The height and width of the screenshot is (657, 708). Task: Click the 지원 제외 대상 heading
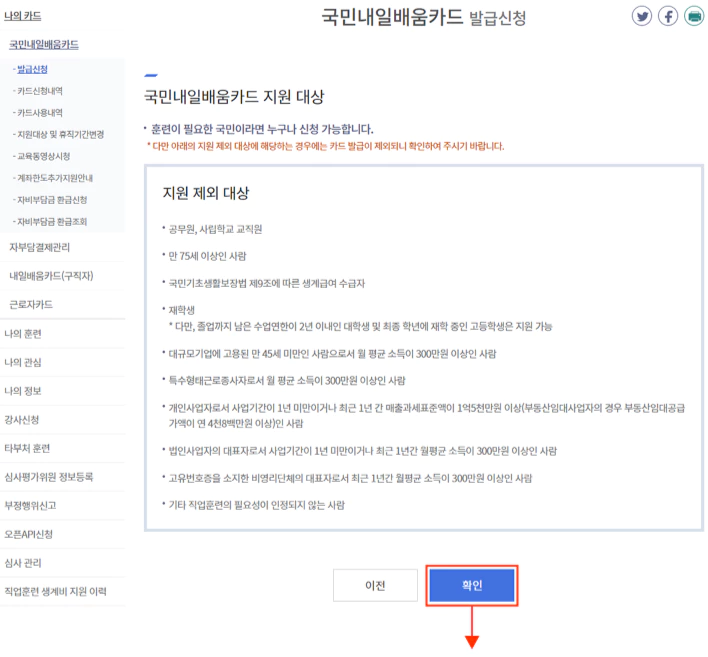206,193
